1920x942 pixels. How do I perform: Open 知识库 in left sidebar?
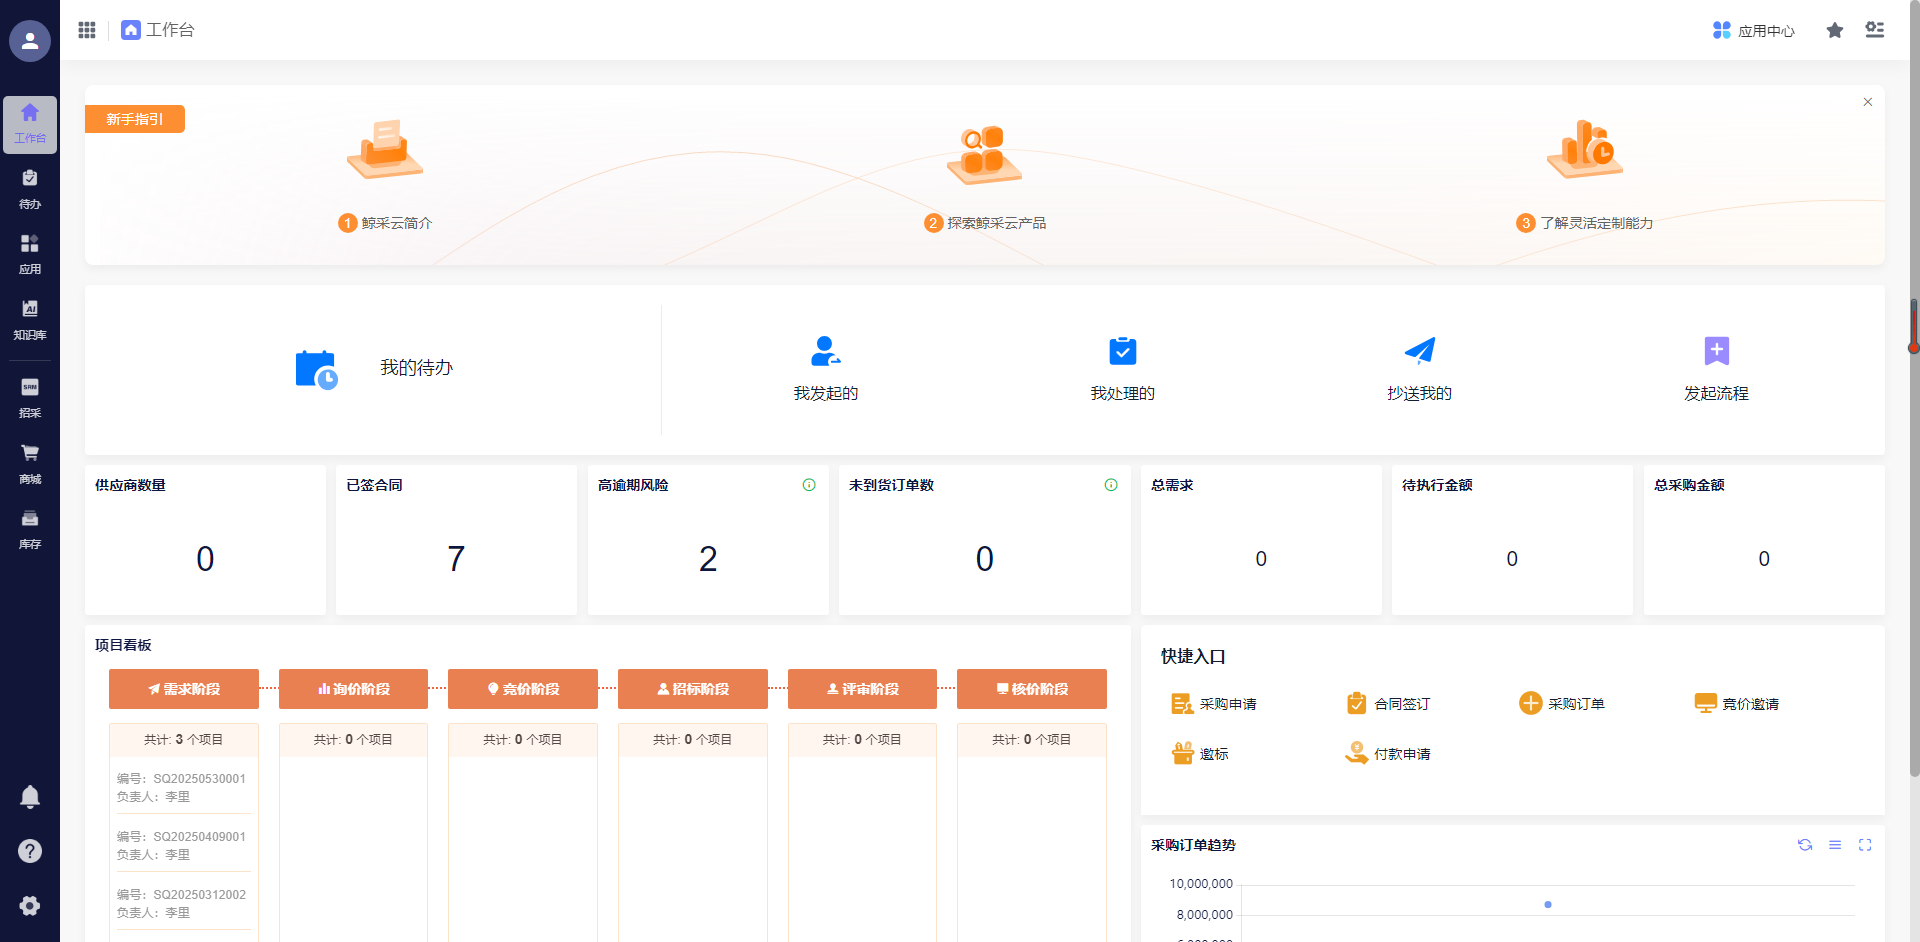click(x=30, y=320)
